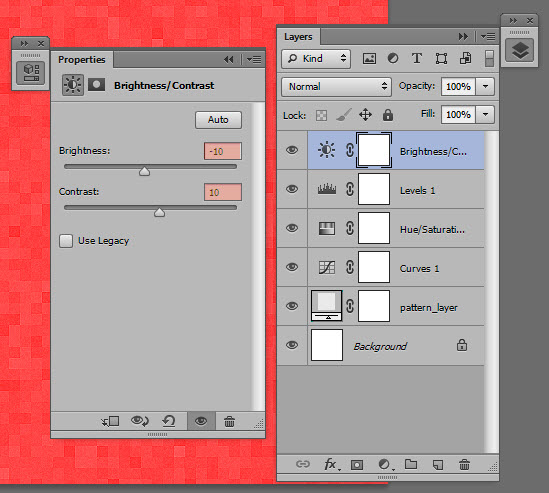Click the trash icon in Properties panel

[229, 421]
